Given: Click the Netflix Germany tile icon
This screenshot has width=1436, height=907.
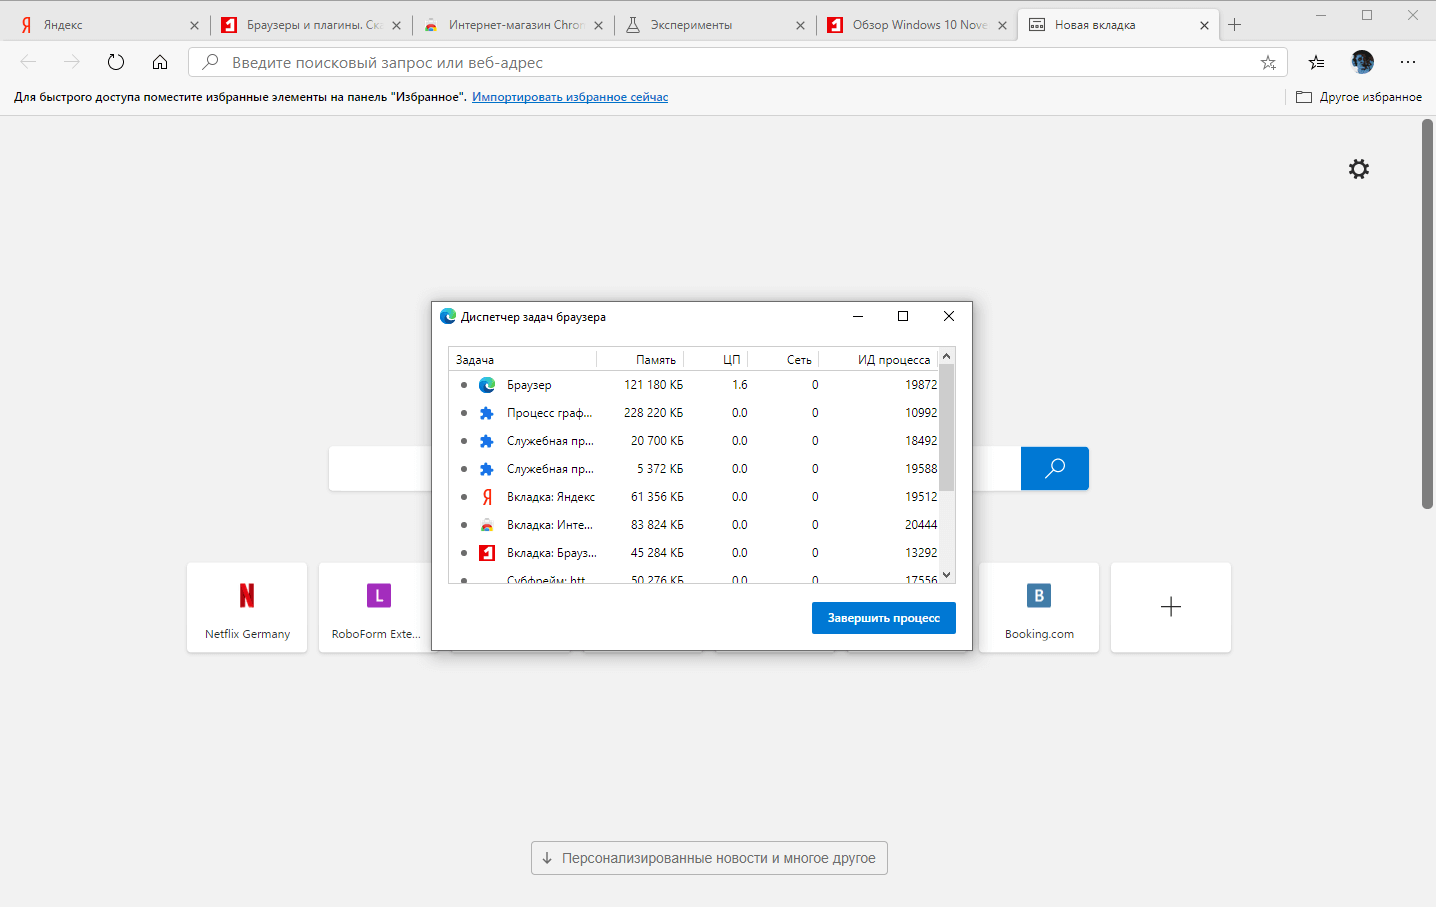Looking at the screenshot, I should pos(247,596).
